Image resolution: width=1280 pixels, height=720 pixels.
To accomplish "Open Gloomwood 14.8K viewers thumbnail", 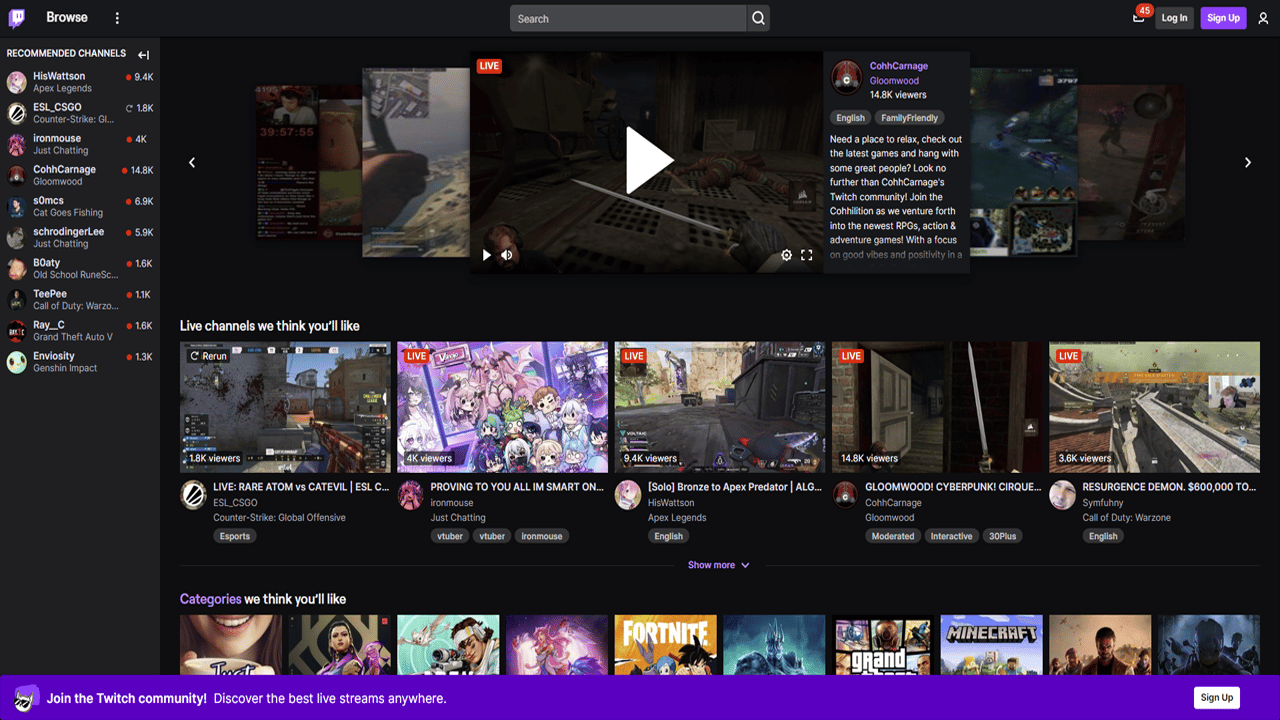I will coord(937,407).
